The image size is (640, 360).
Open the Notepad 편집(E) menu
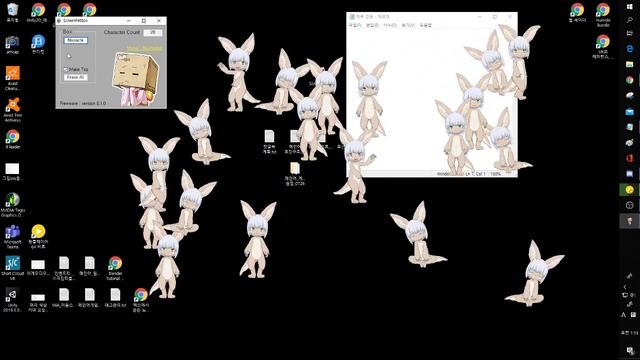coord(372,25)
